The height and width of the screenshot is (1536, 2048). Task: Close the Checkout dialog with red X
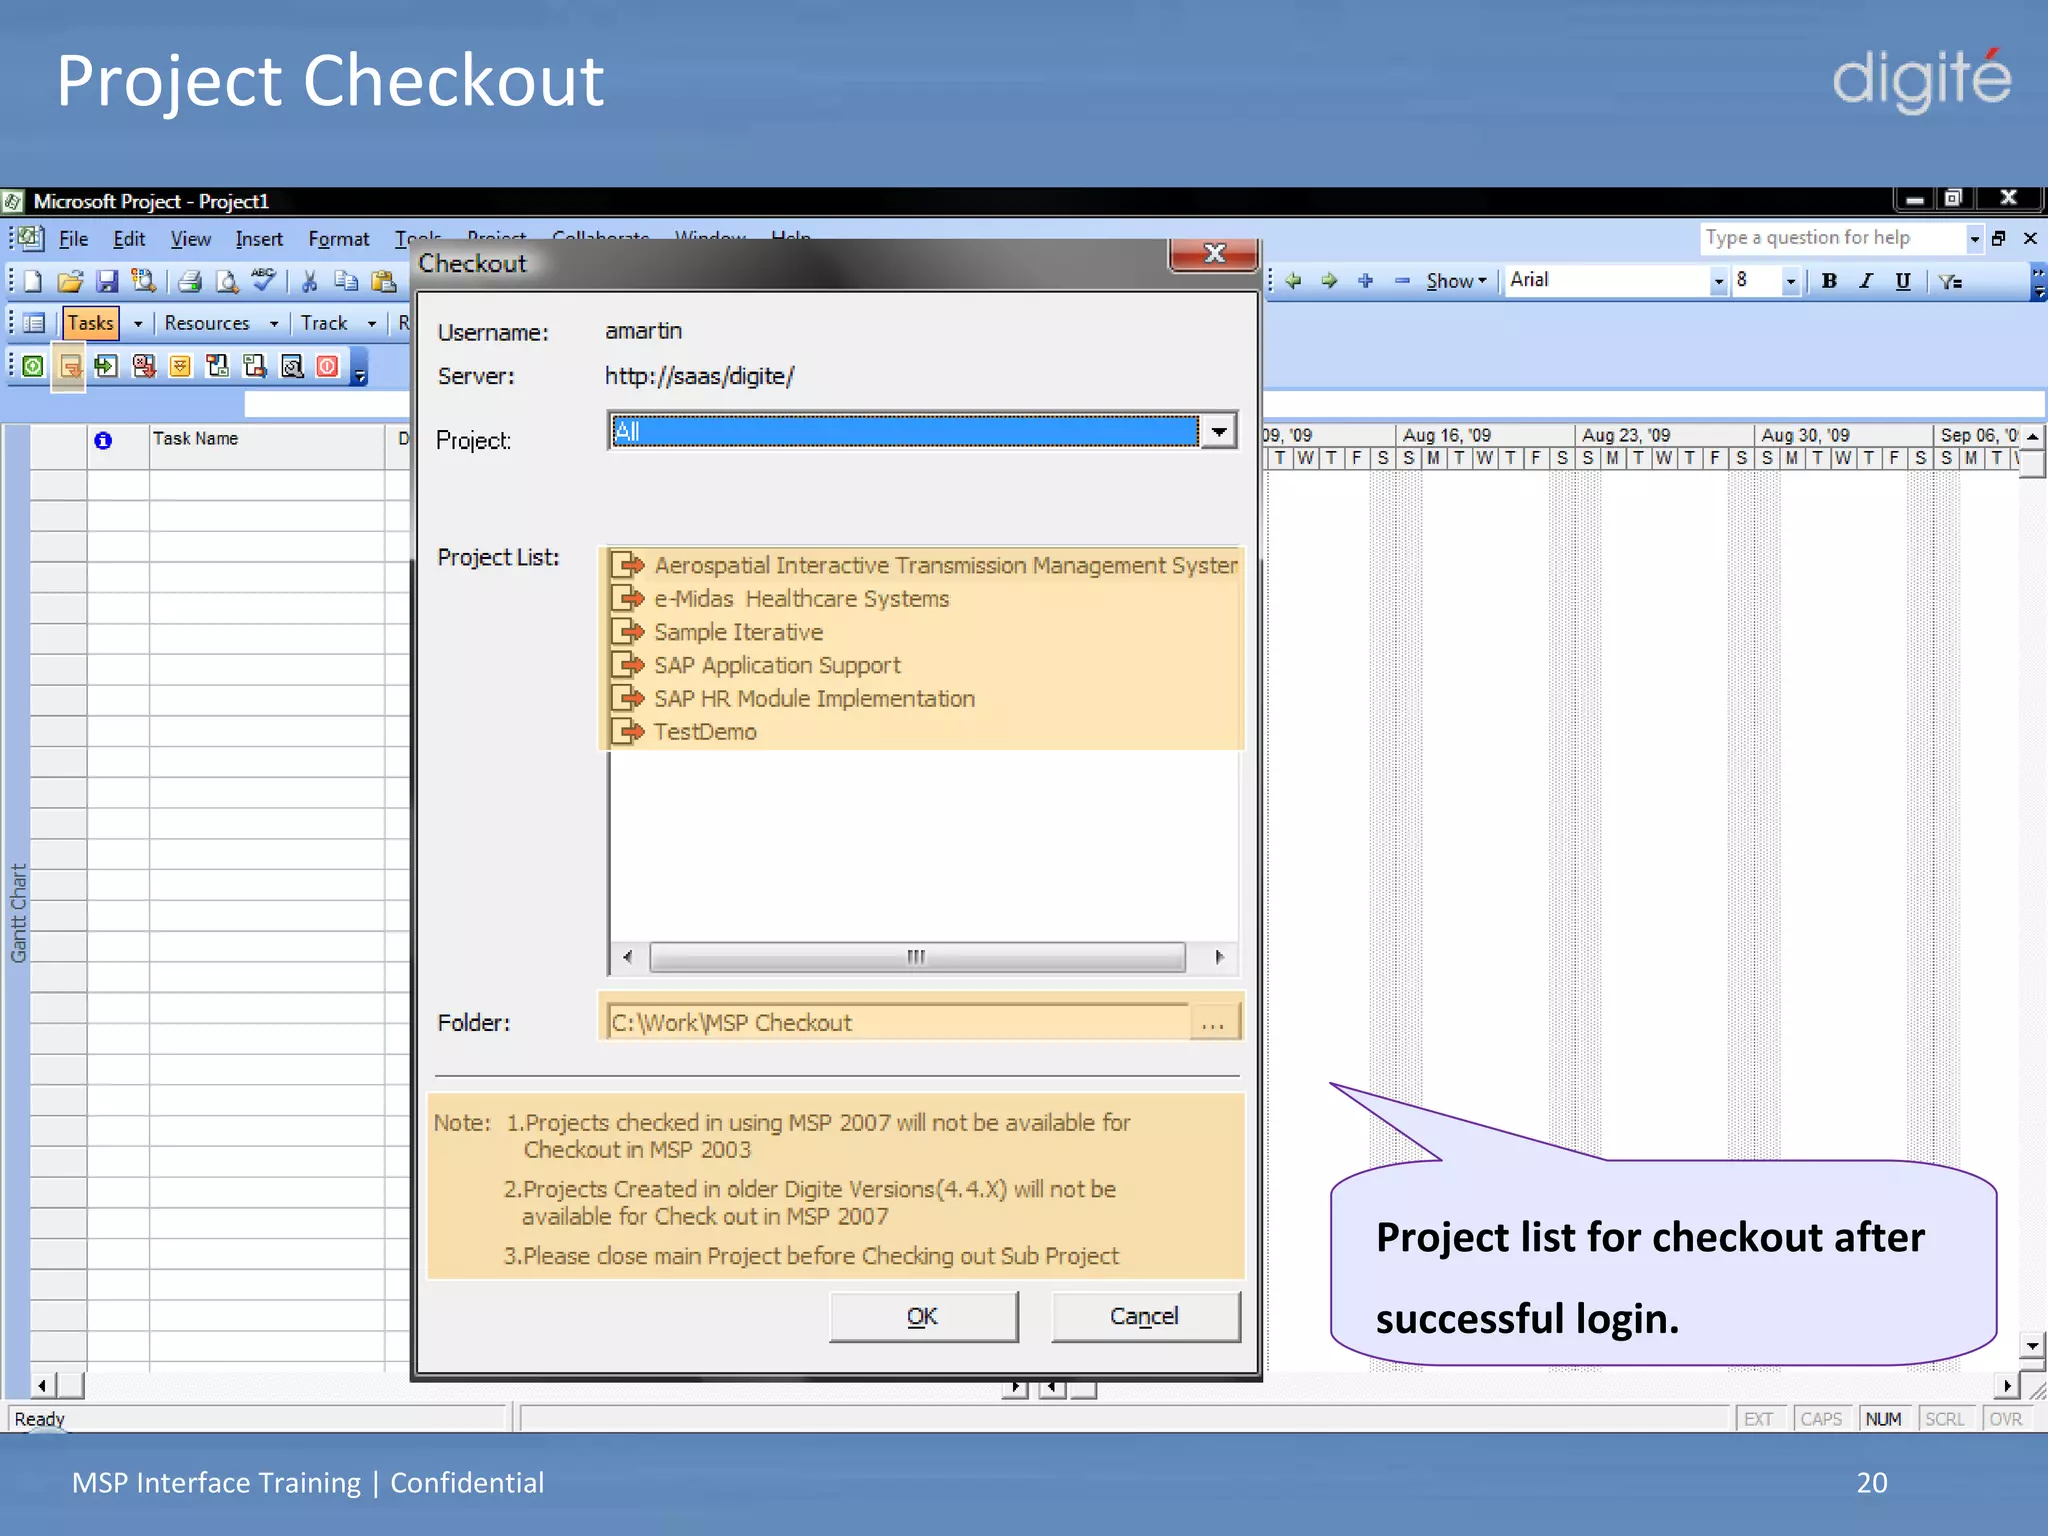[1214, 254]
